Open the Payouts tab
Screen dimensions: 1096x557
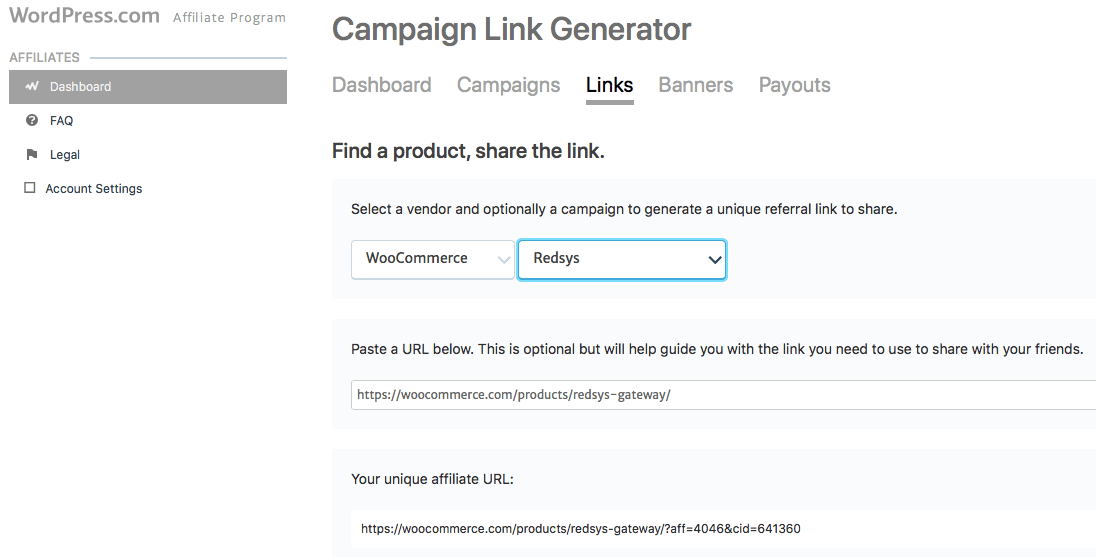pyautogui.click(x=794, y=85)
